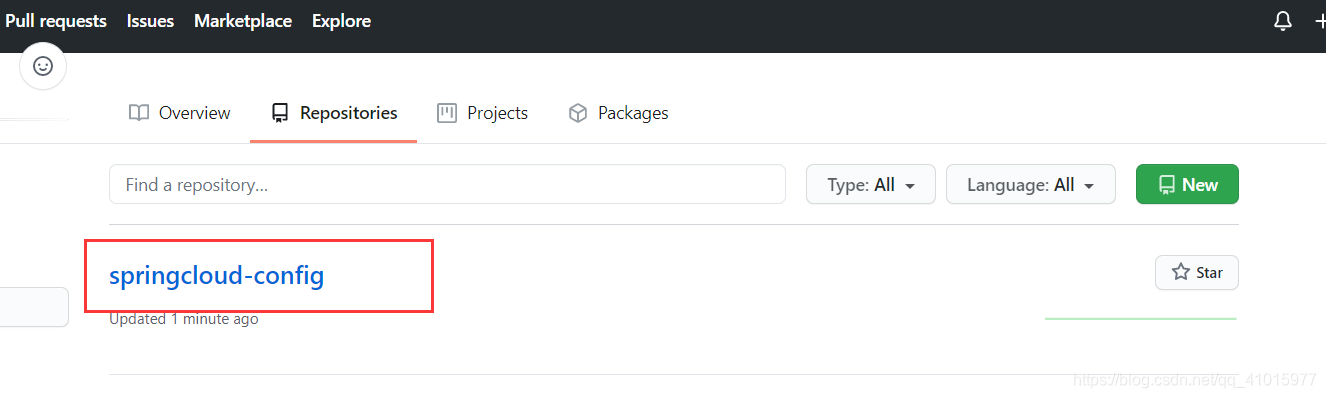Open Pull requests in top navigation
1326x398 pixels.
56,21
